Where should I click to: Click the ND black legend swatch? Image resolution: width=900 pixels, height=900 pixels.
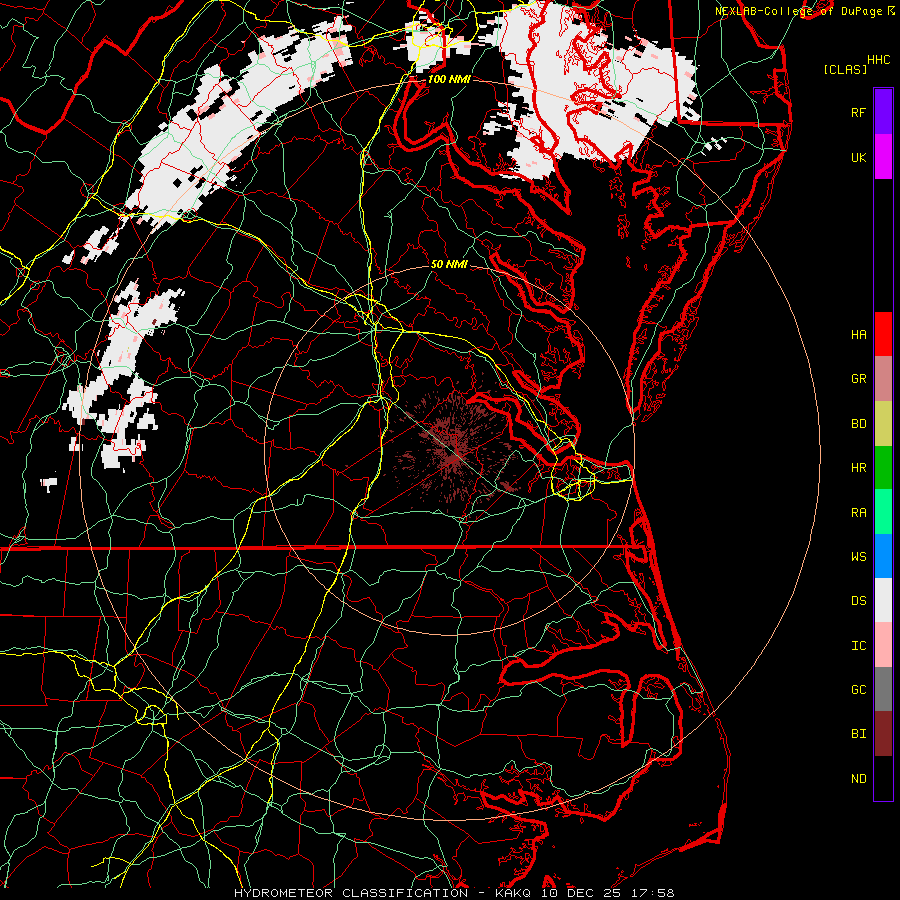[883, 778]
